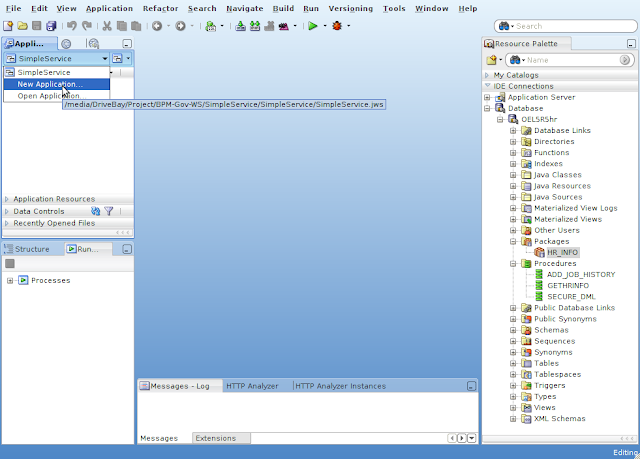Click the Paste toolbar icon

(136, 26)
